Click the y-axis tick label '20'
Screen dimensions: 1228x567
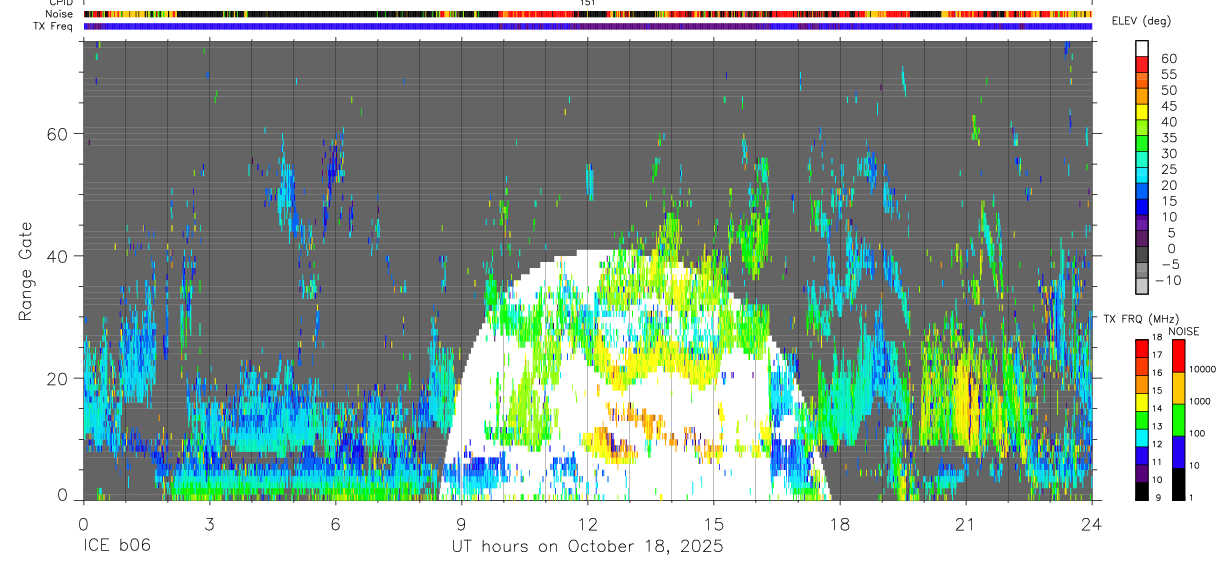[58, 378]
